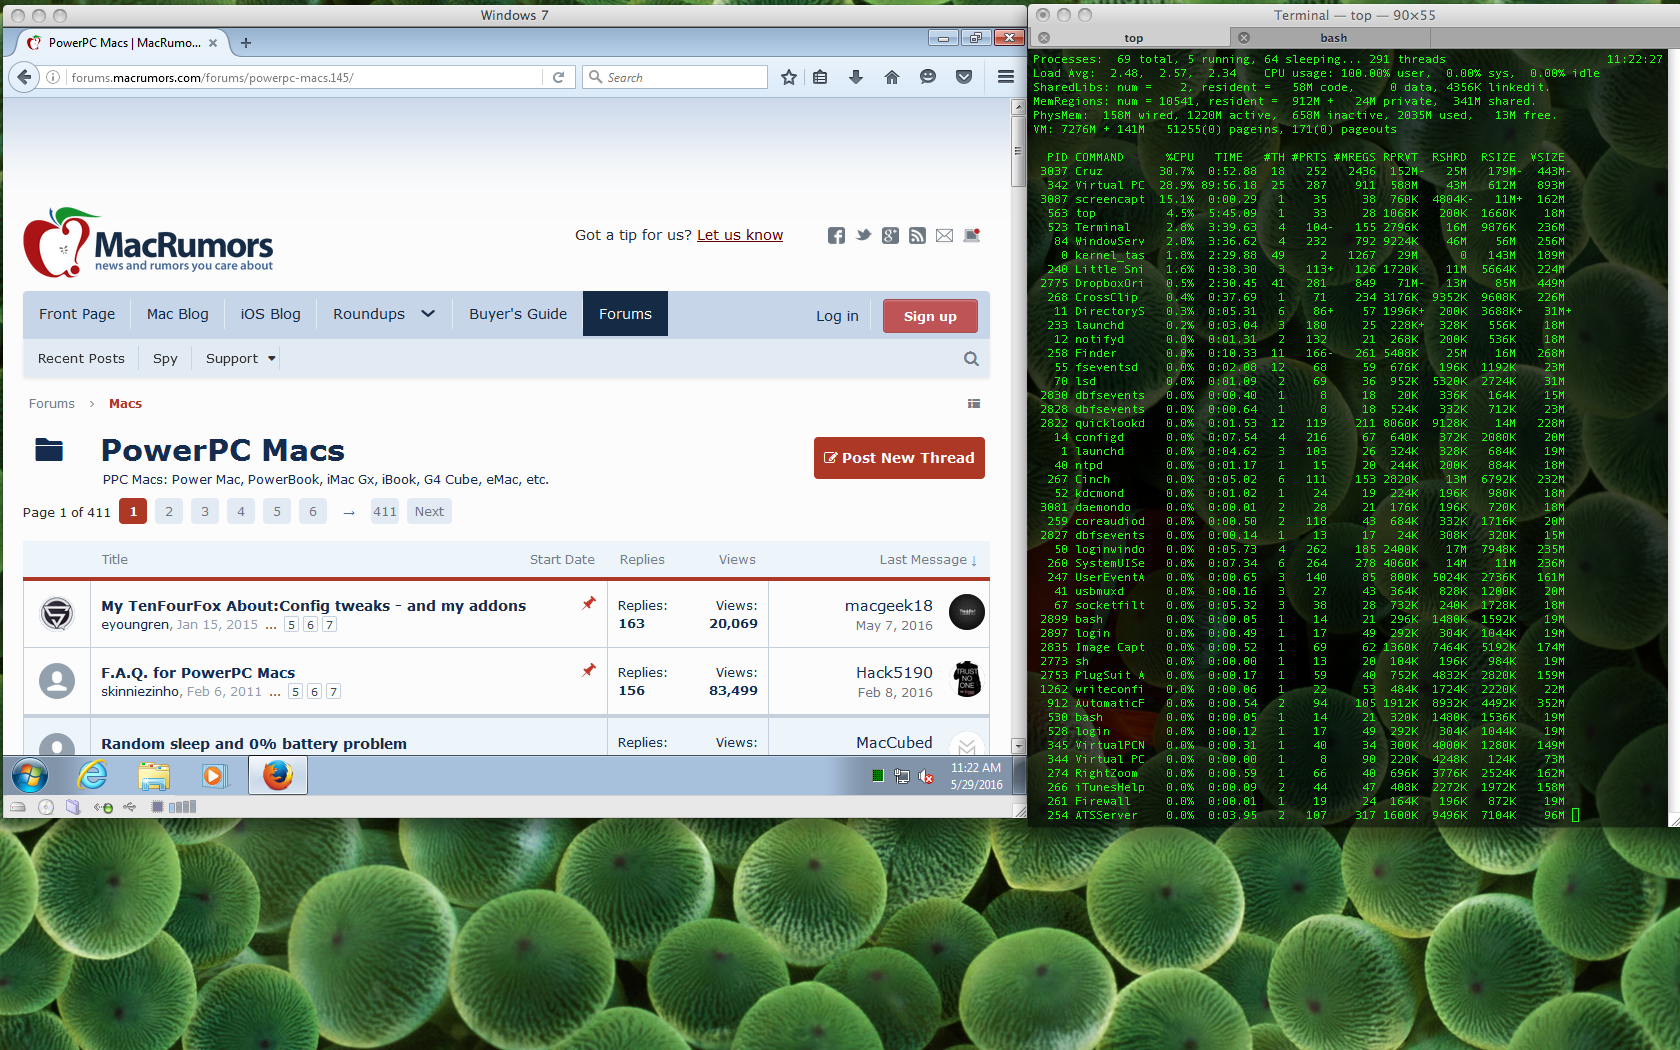Image resolution: width=1680 pixels, height=1050 pixels.
Task: Click the Sign up button
Action: pyautogui.click(x=930, y=316)
